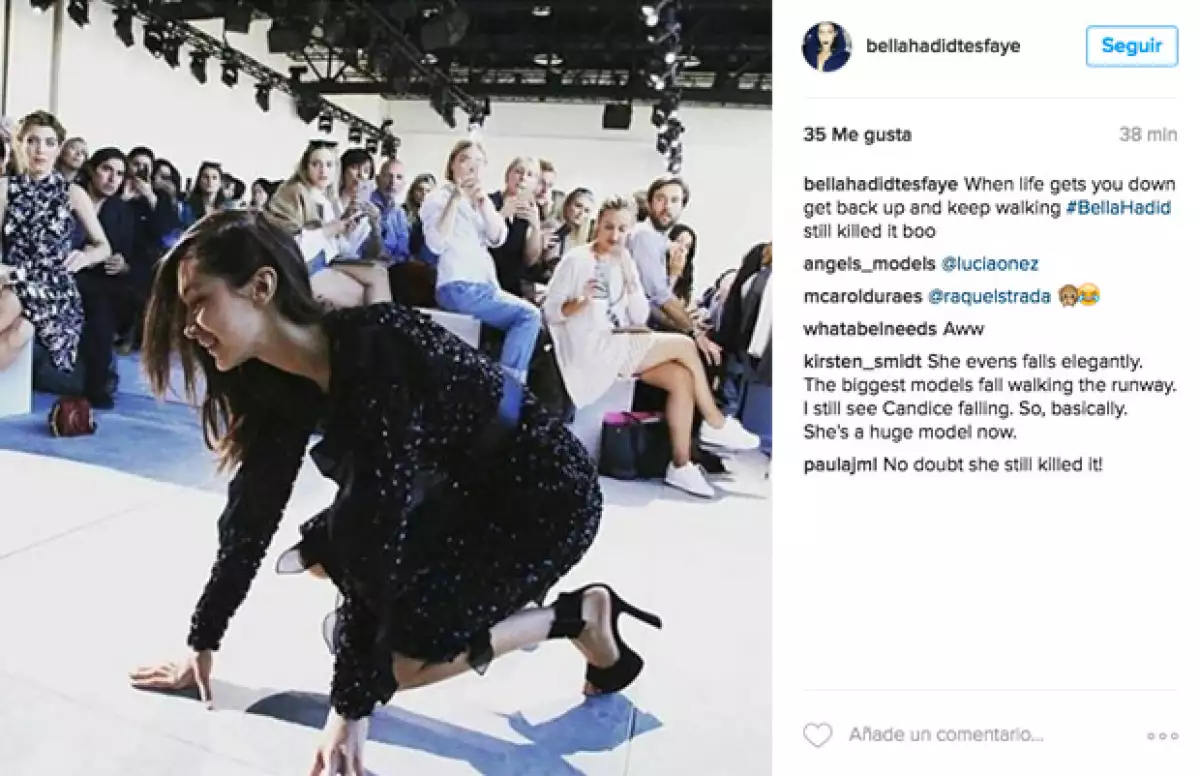The width and height of the screenshot is (1200, 776).
Task: Click the 38 min timestamp
Action: (x=1148, y=134)
